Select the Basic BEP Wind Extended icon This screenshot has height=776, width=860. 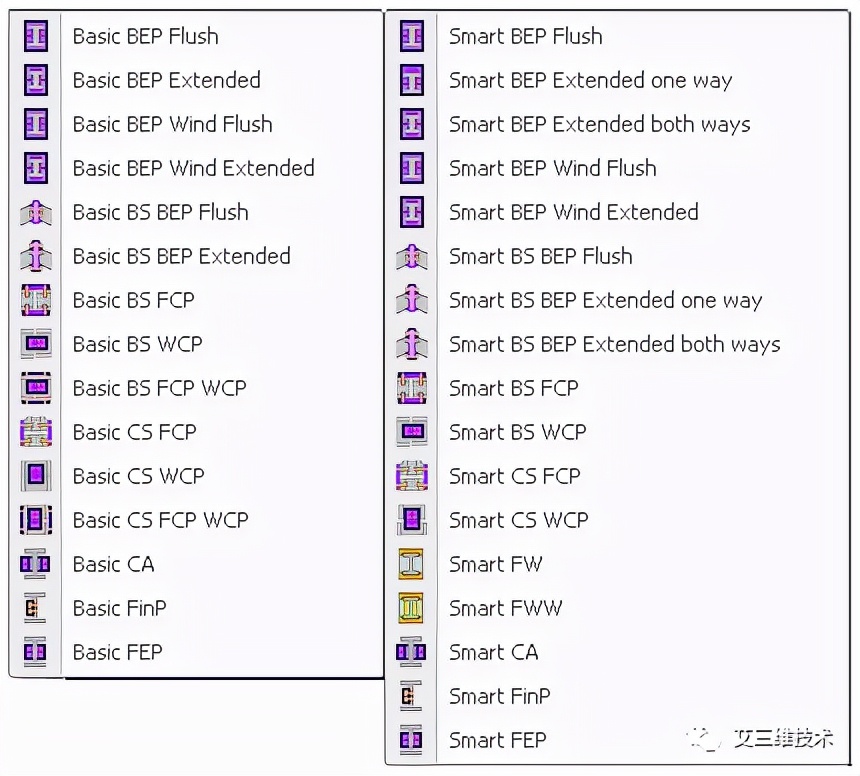coord(35,168)
